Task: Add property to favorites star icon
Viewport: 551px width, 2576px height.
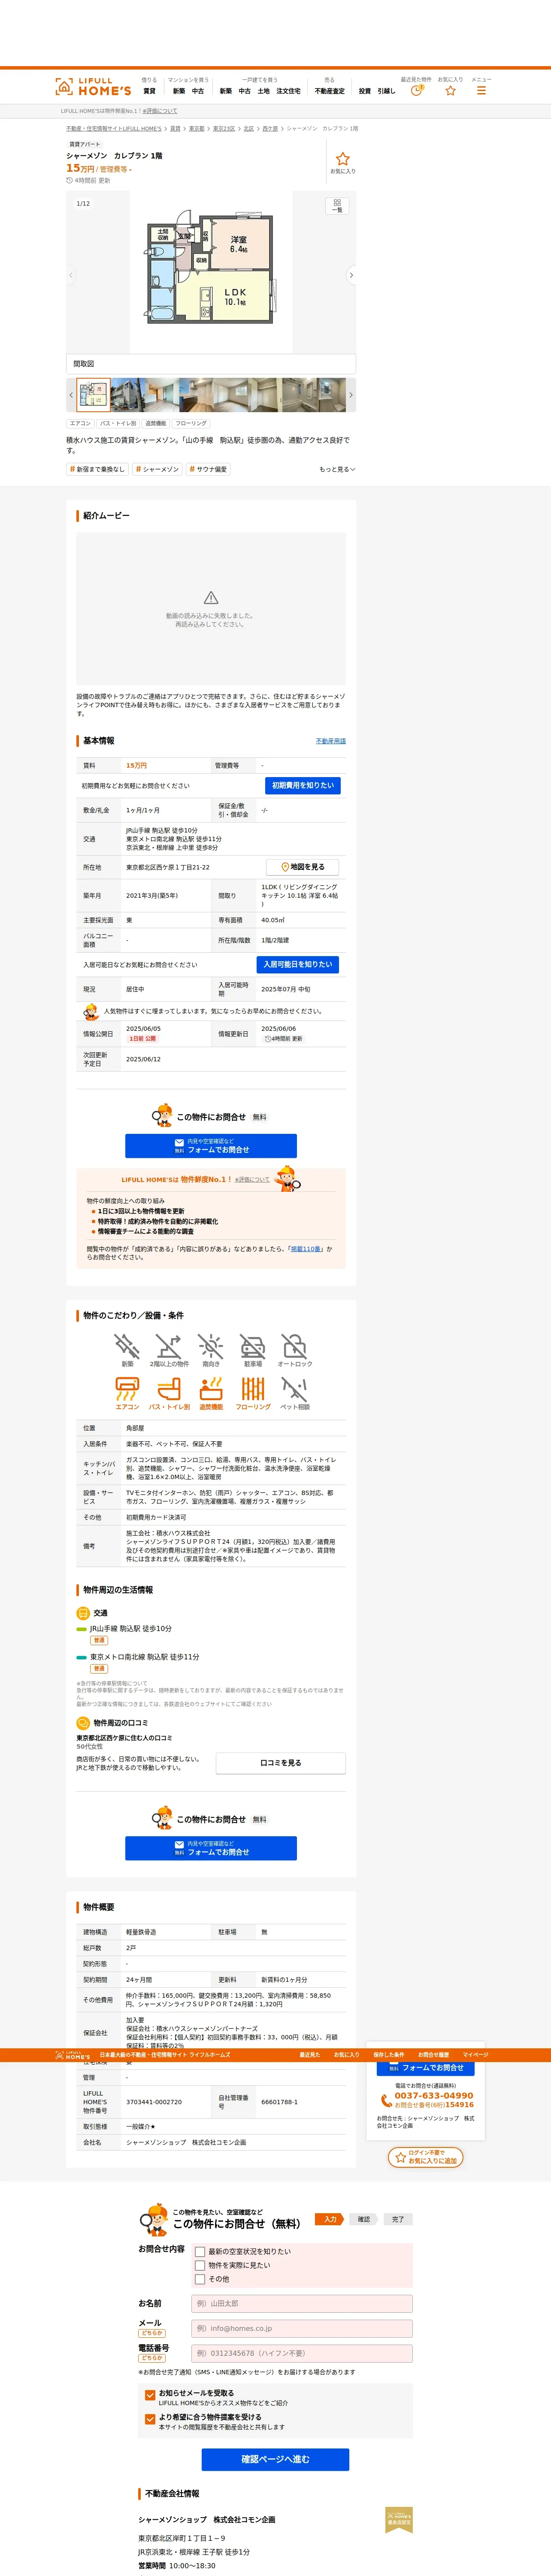Action: 343,159
